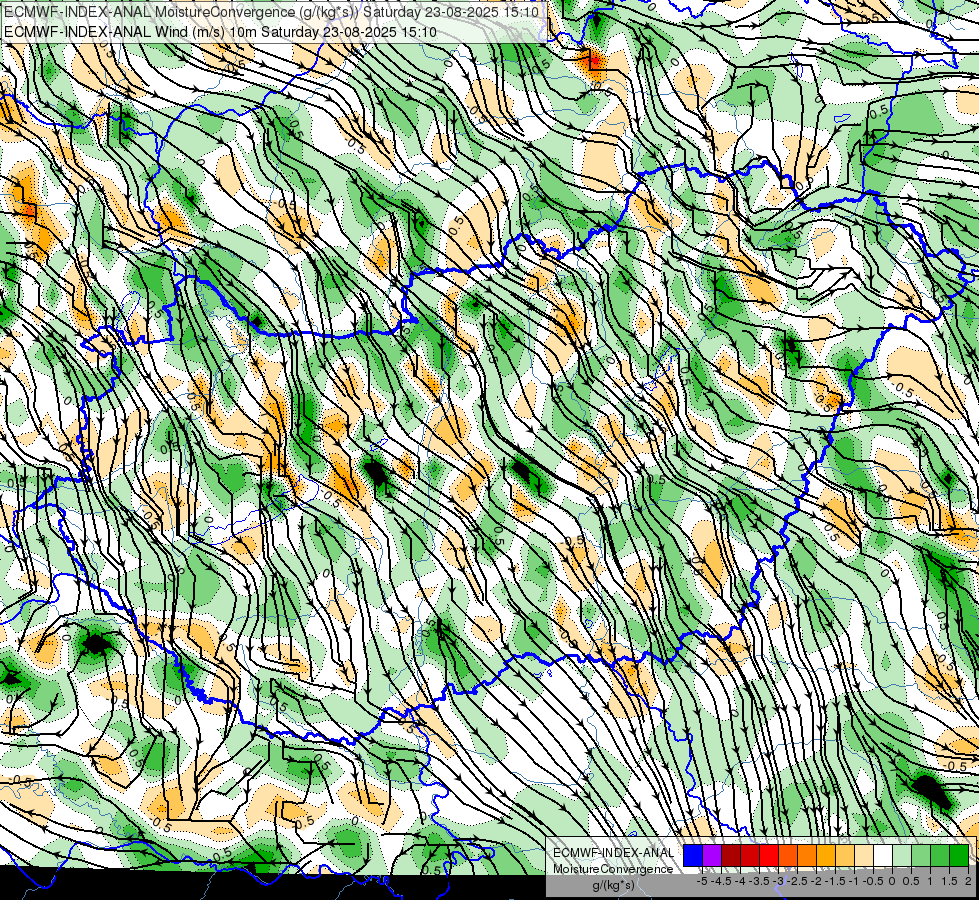This screenshot has height=900, width=979.
Task: Click the legend tick label -5
Action: click(x=702, y=881)
